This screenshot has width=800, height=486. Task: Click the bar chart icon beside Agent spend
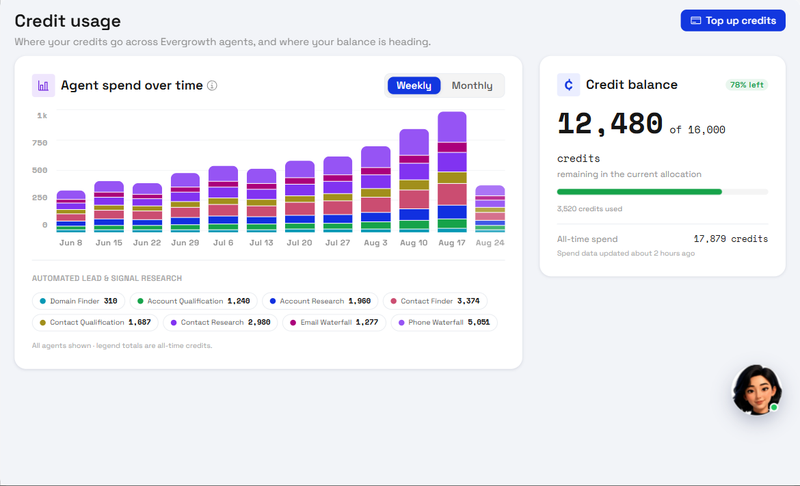point(43,86)
